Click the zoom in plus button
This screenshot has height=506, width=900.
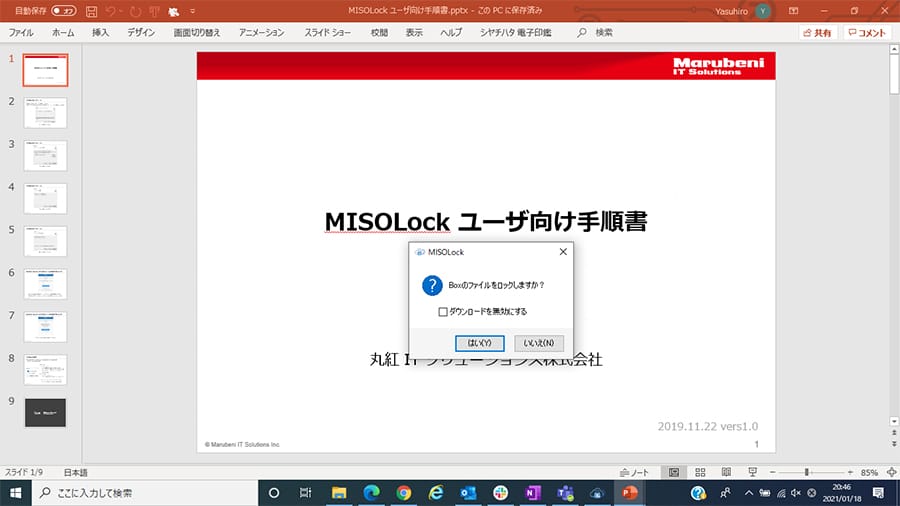coord(850,473)
